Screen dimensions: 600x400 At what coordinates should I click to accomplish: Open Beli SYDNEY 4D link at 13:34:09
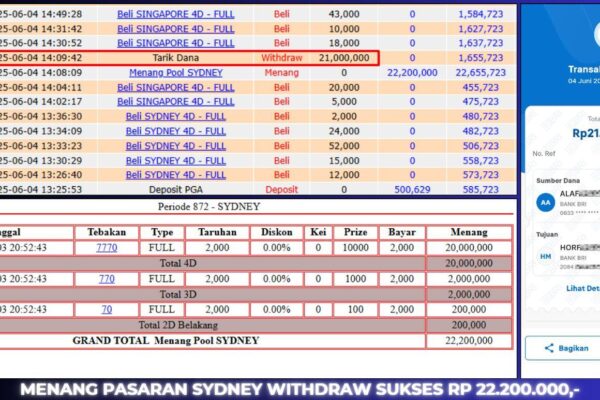point(176,131)
